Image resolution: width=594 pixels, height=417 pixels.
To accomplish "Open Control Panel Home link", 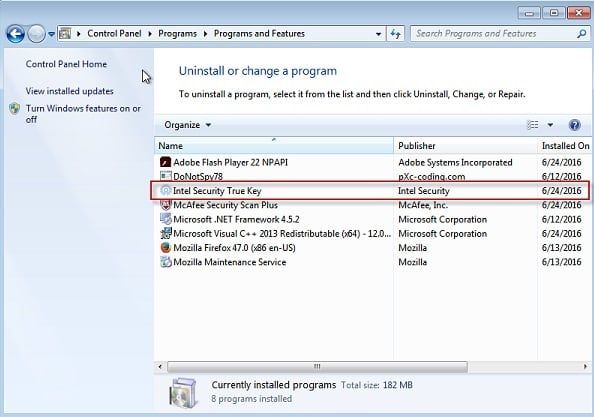I will [x=66, y=64].
